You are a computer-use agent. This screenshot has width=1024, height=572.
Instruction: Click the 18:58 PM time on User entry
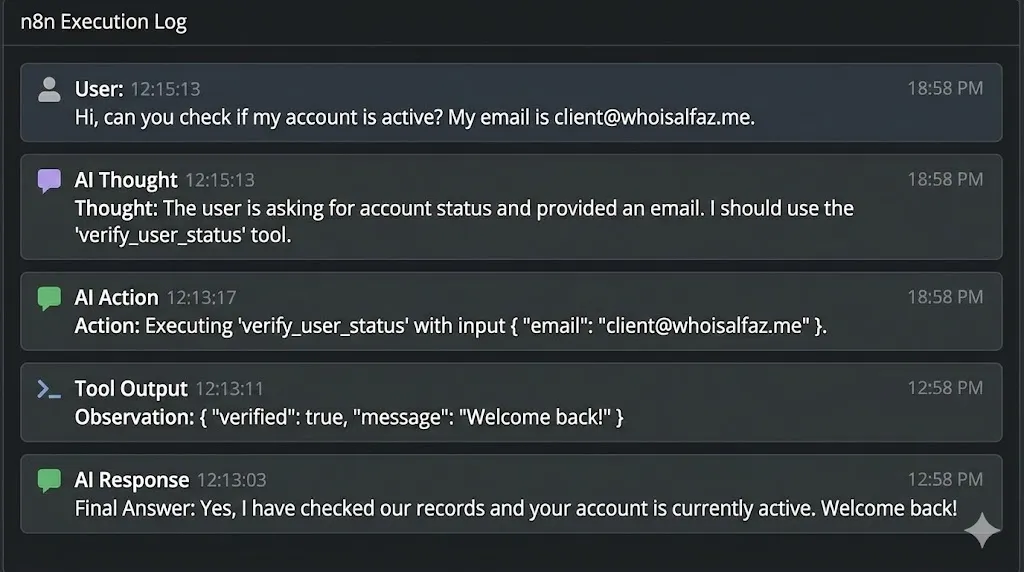[945, 88]
